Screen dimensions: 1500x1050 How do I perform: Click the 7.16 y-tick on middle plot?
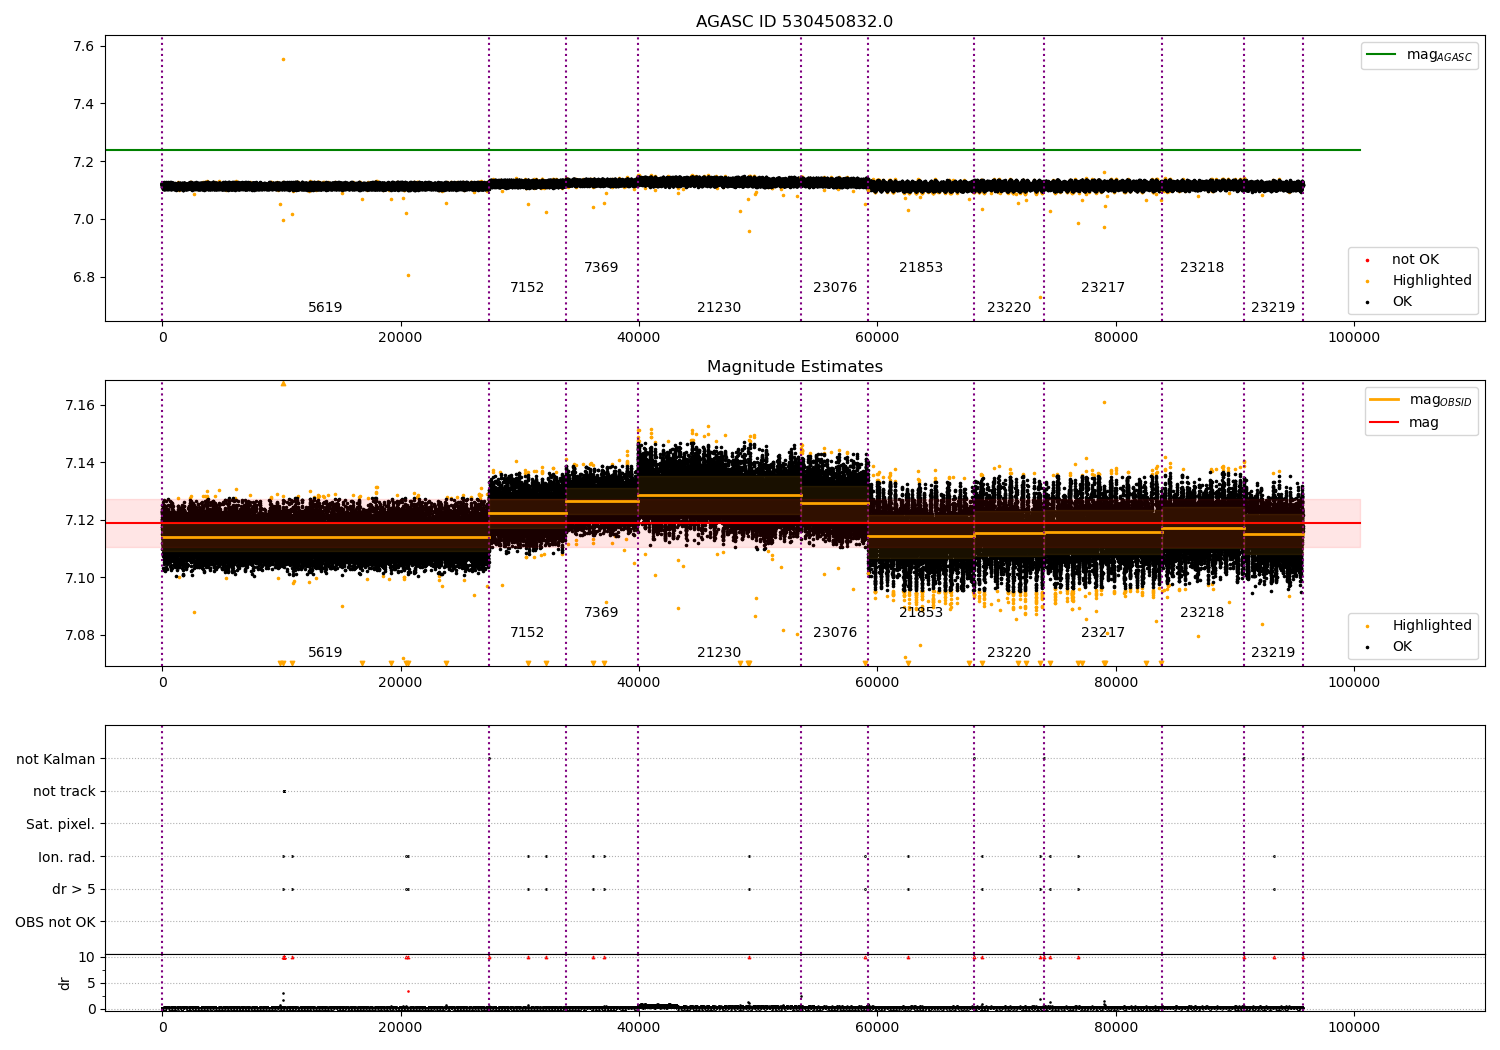(81, 405)
